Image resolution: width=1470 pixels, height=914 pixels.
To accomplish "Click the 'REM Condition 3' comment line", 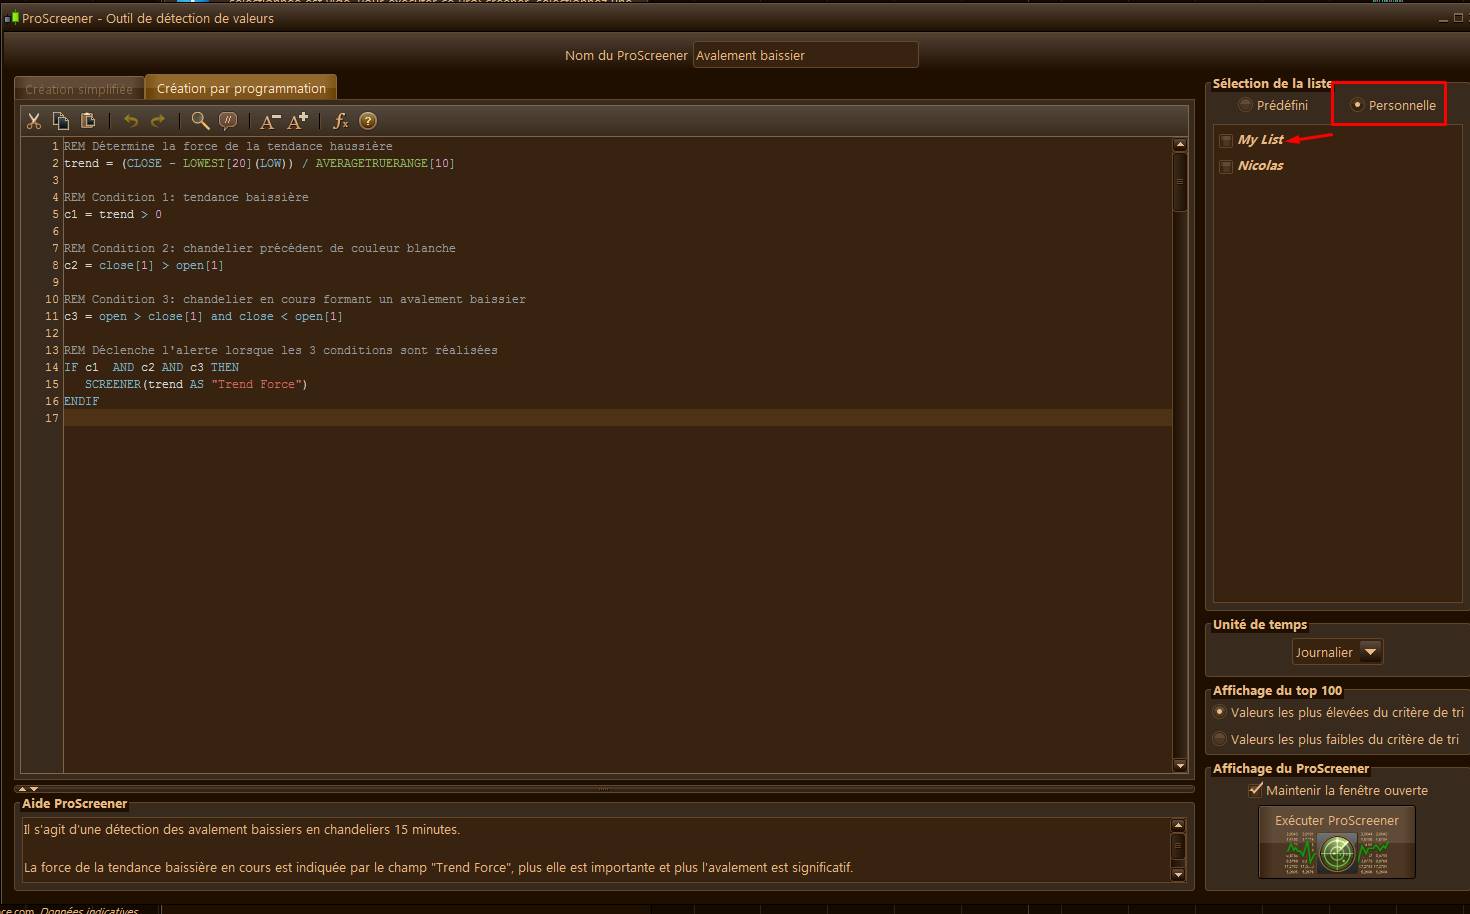I will point(295,299).
